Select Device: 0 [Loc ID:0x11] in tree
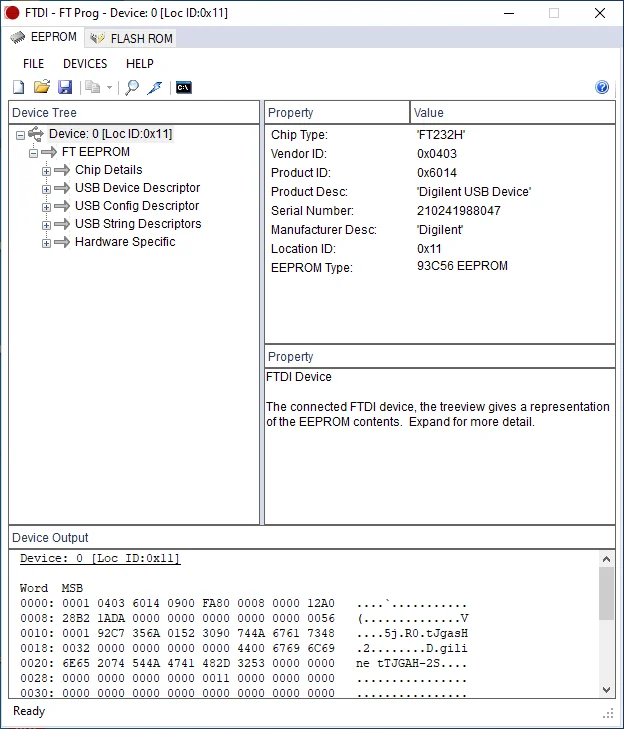The width and height of the screenshot is (624, 729). click(111, 134)
